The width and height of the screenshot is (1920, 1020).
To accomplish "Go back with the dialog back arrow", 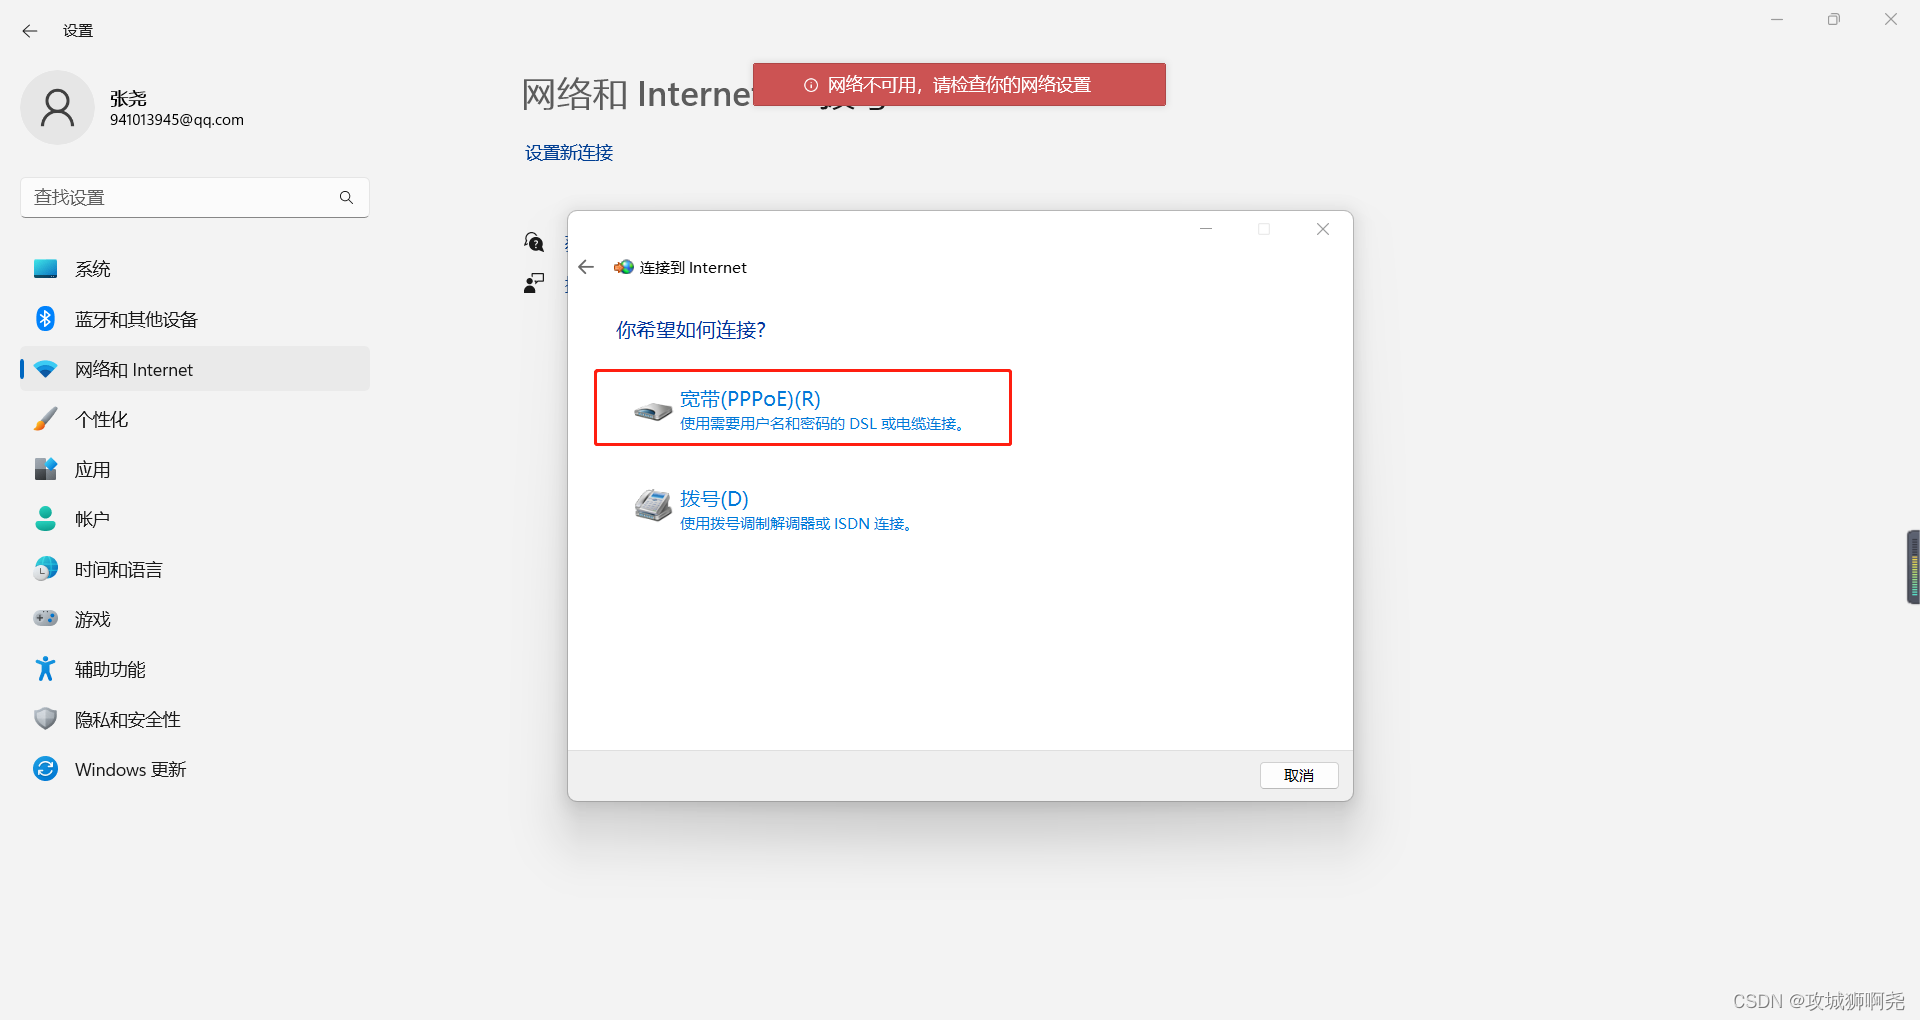I will (x=586, y=267).
